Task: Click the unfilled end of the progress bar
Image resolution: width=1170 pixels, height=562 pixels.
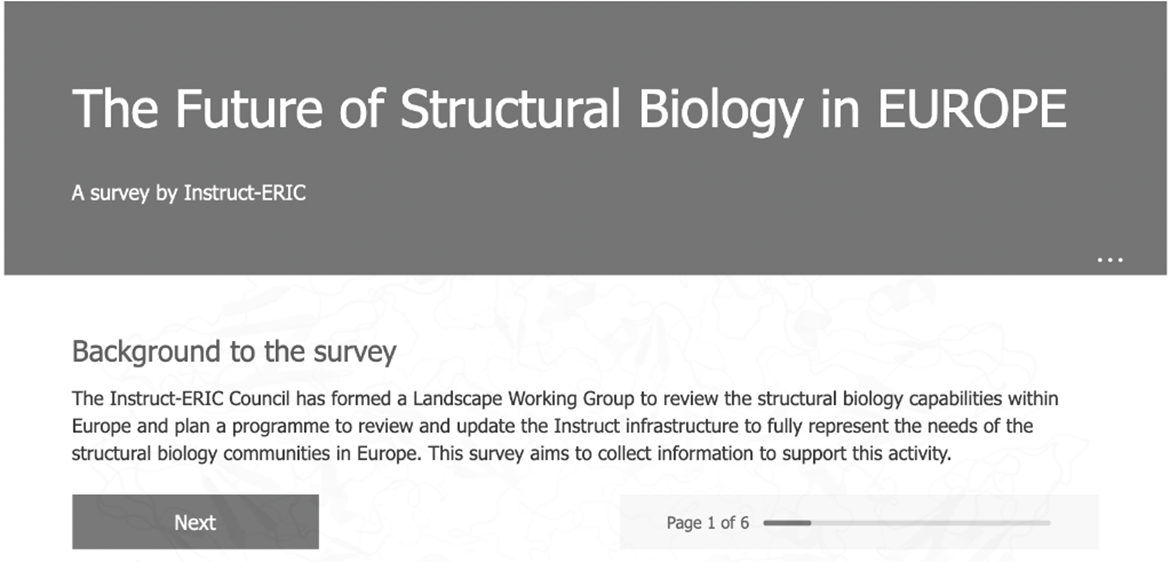Action: tap(1040, 522)
